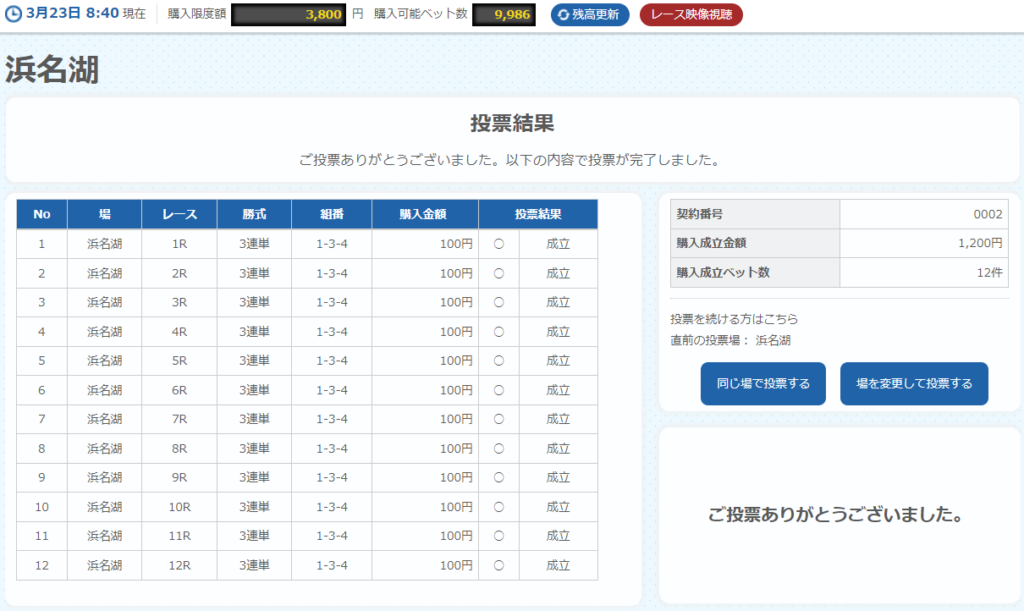Click the circle mark in the 3R row
The image size is (1024, 611).
[499, 302]
